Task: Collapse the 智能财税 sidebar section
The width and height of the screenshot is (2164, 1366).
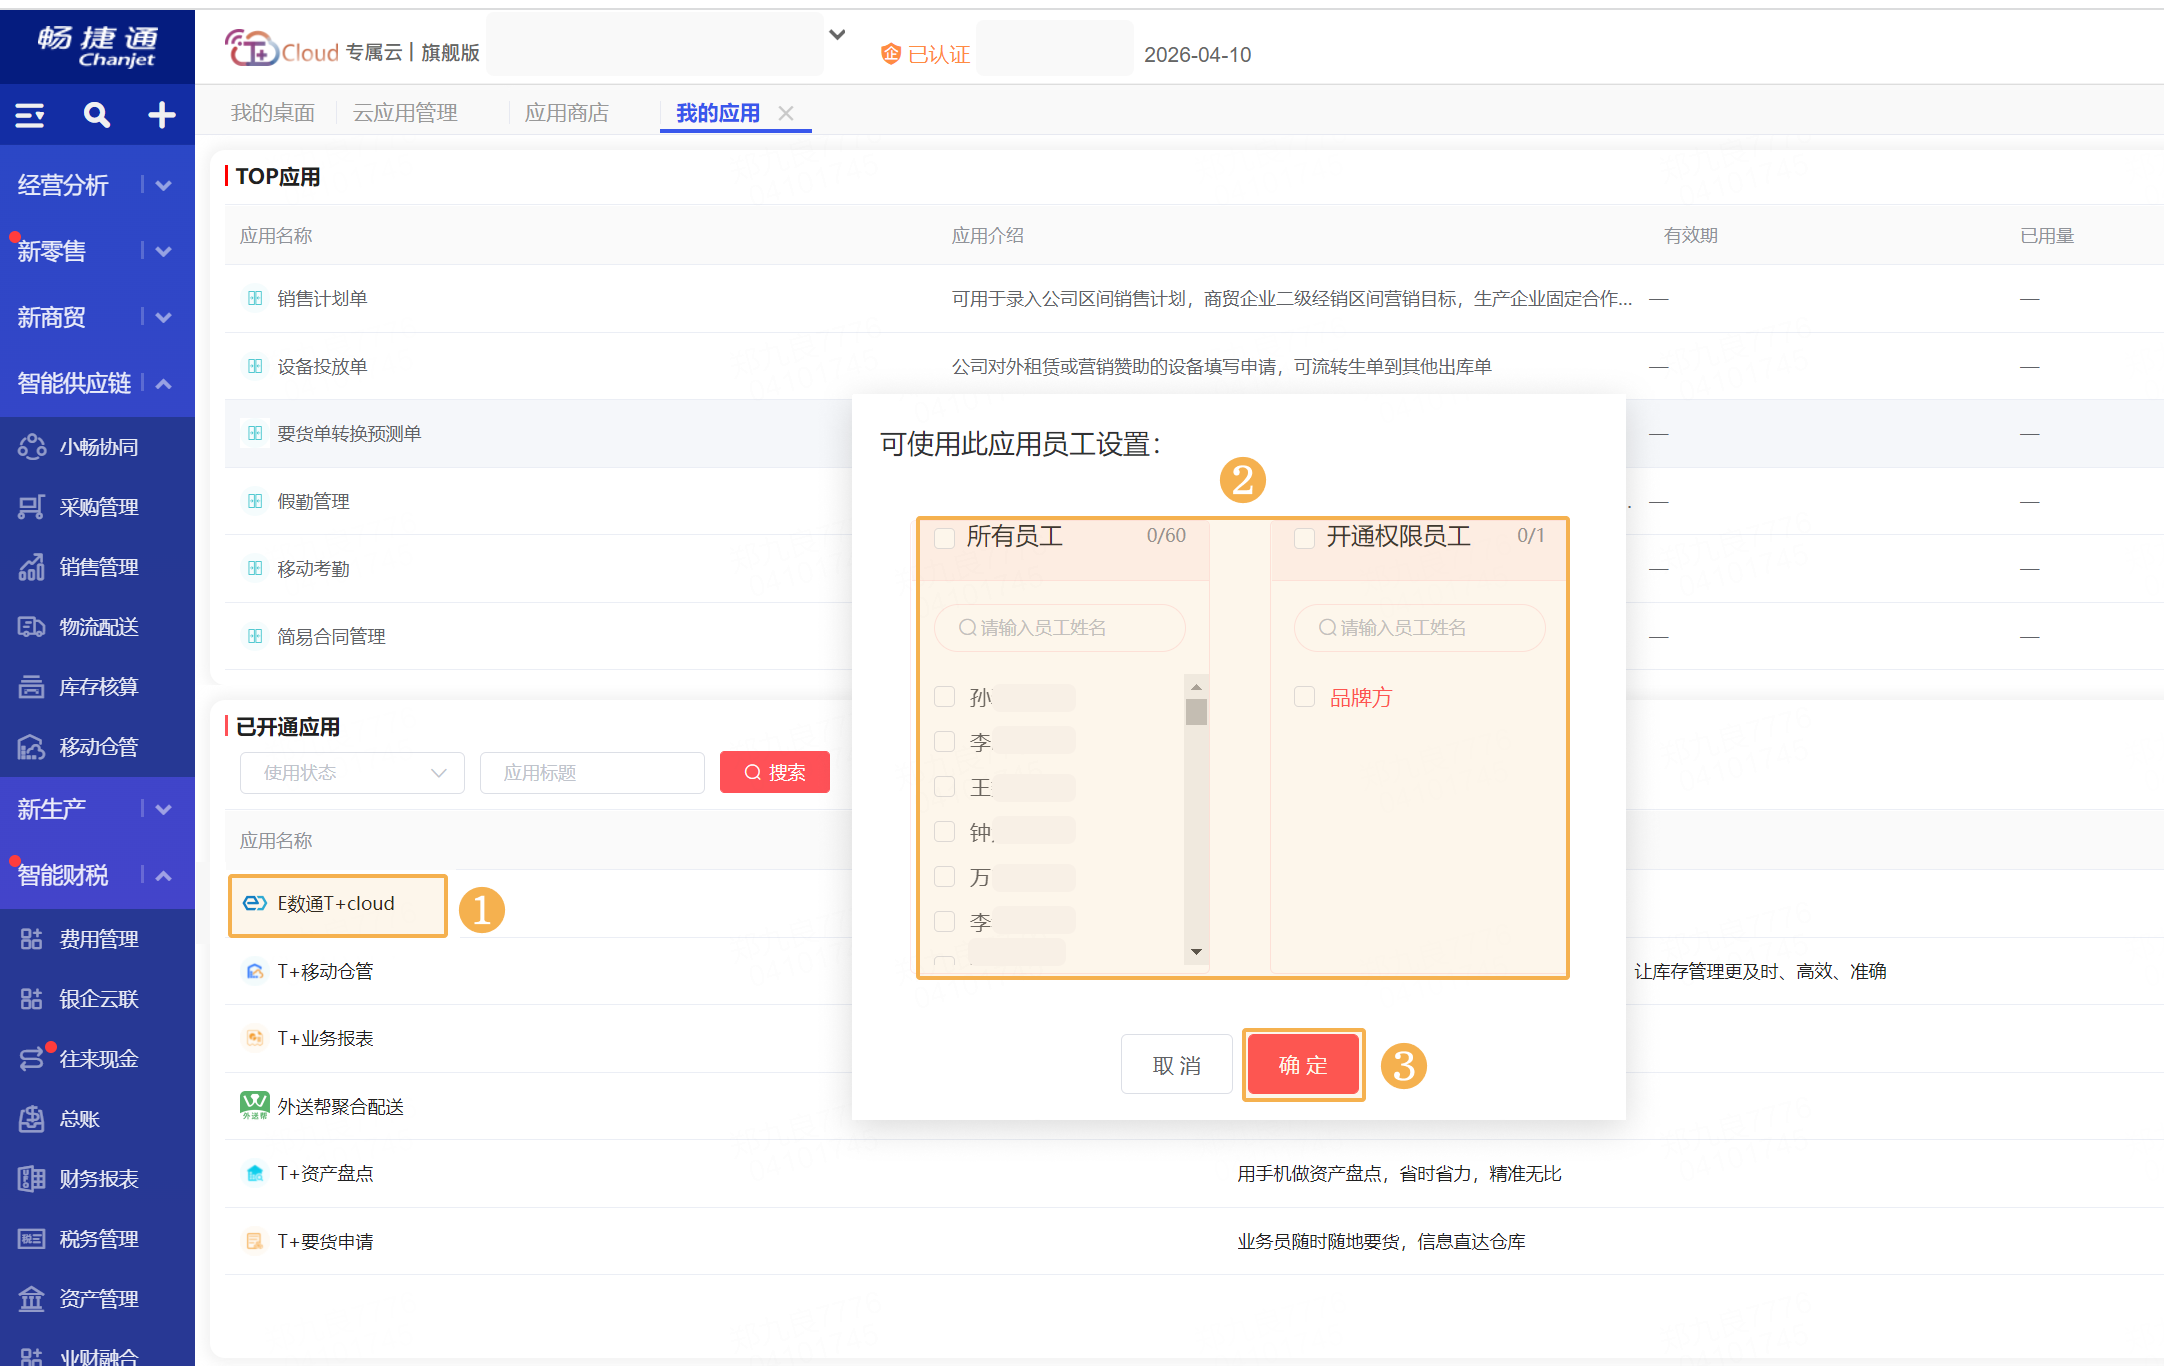Action: (x=164, y=875)
